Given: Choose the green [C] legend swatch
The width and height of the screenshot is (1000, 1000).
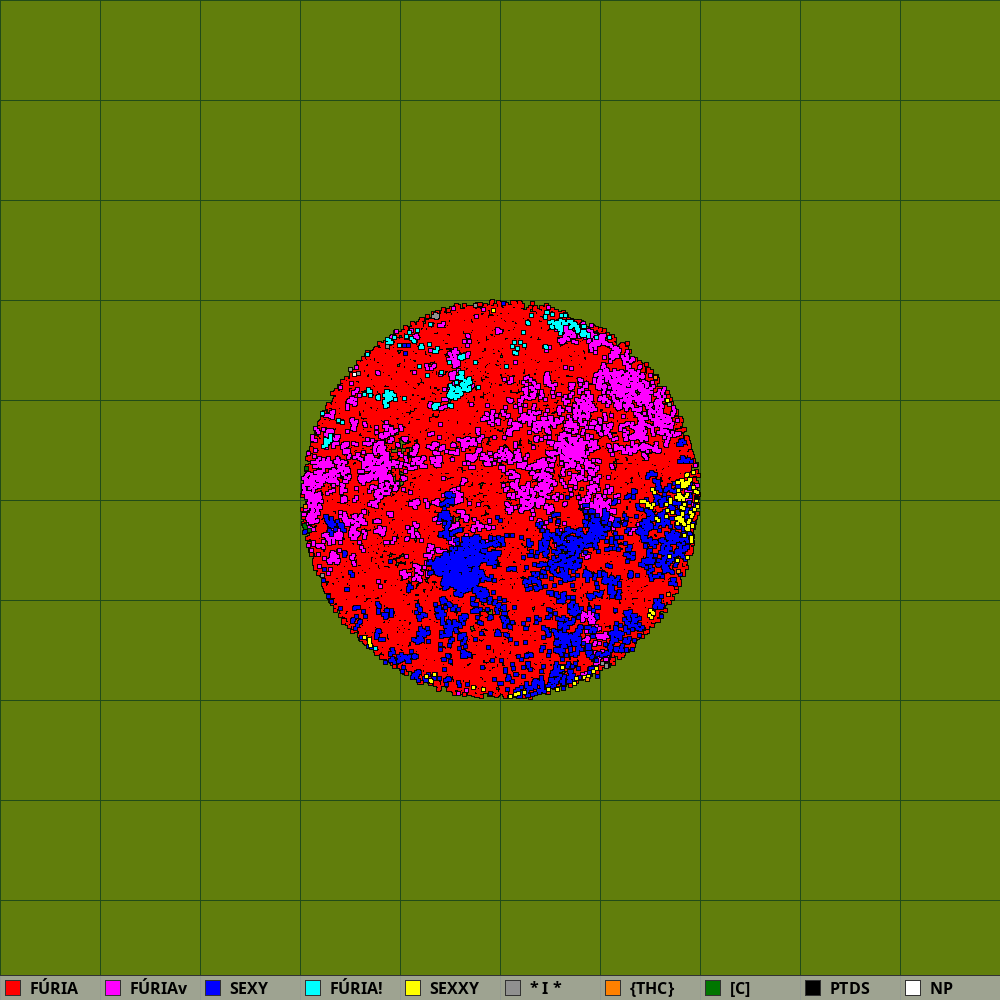Looking at the screenshot, I should click(713, 988).
